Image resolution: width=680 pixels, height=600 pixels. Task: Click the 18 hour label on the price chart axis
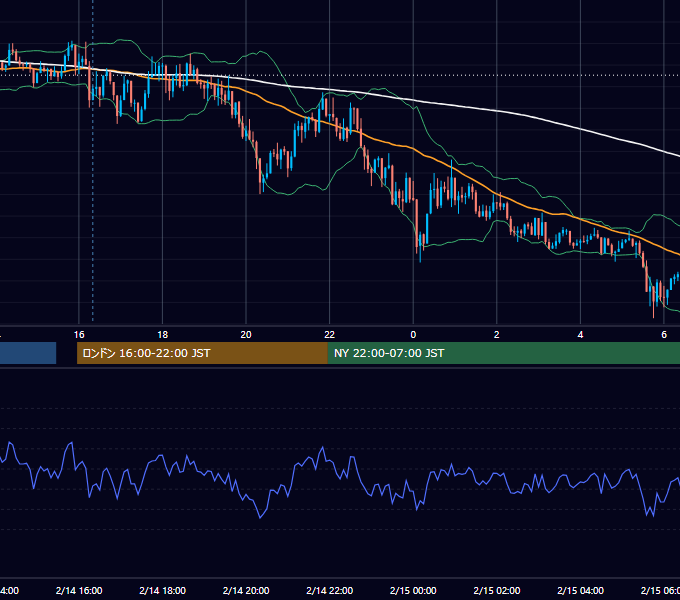click(163, 335)
